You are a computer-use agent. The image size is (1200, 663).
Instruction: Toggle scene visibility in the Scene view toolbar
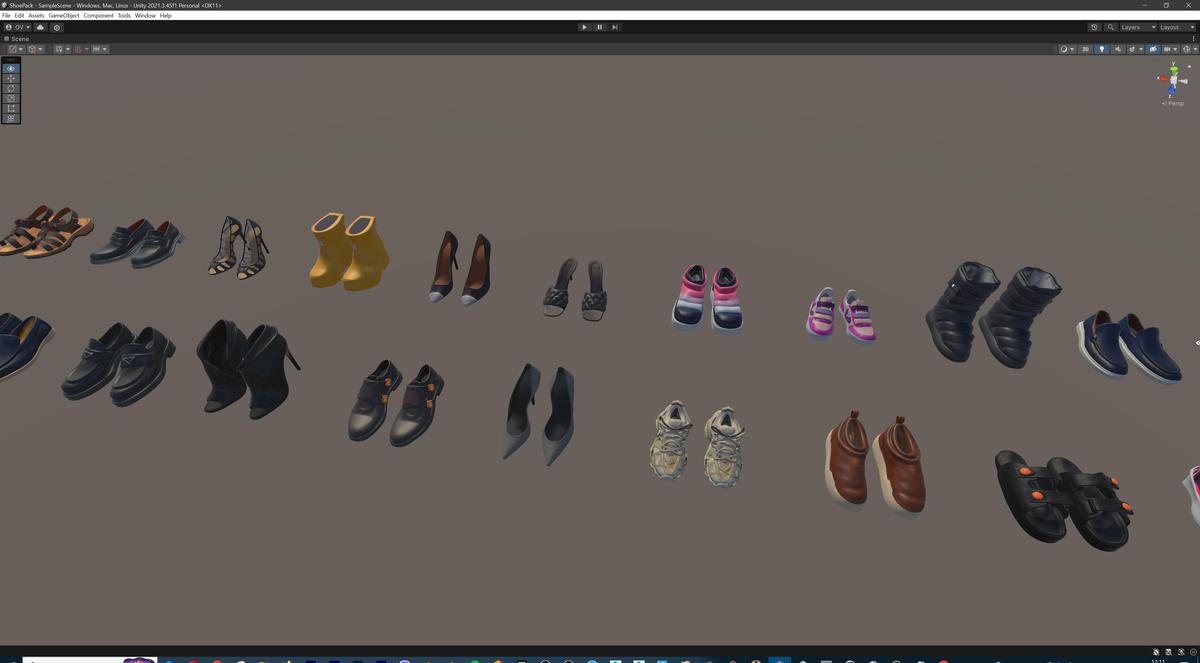[1152, 49]
